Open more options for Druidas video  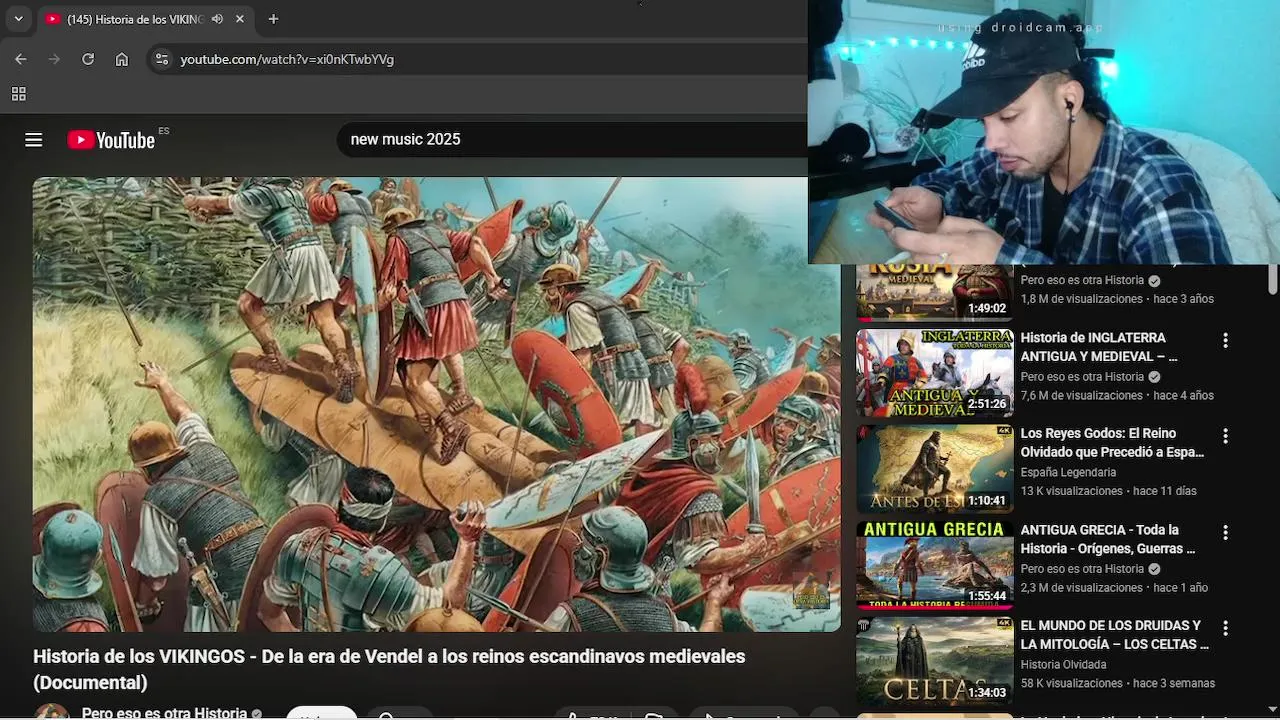coord(1225,629)
